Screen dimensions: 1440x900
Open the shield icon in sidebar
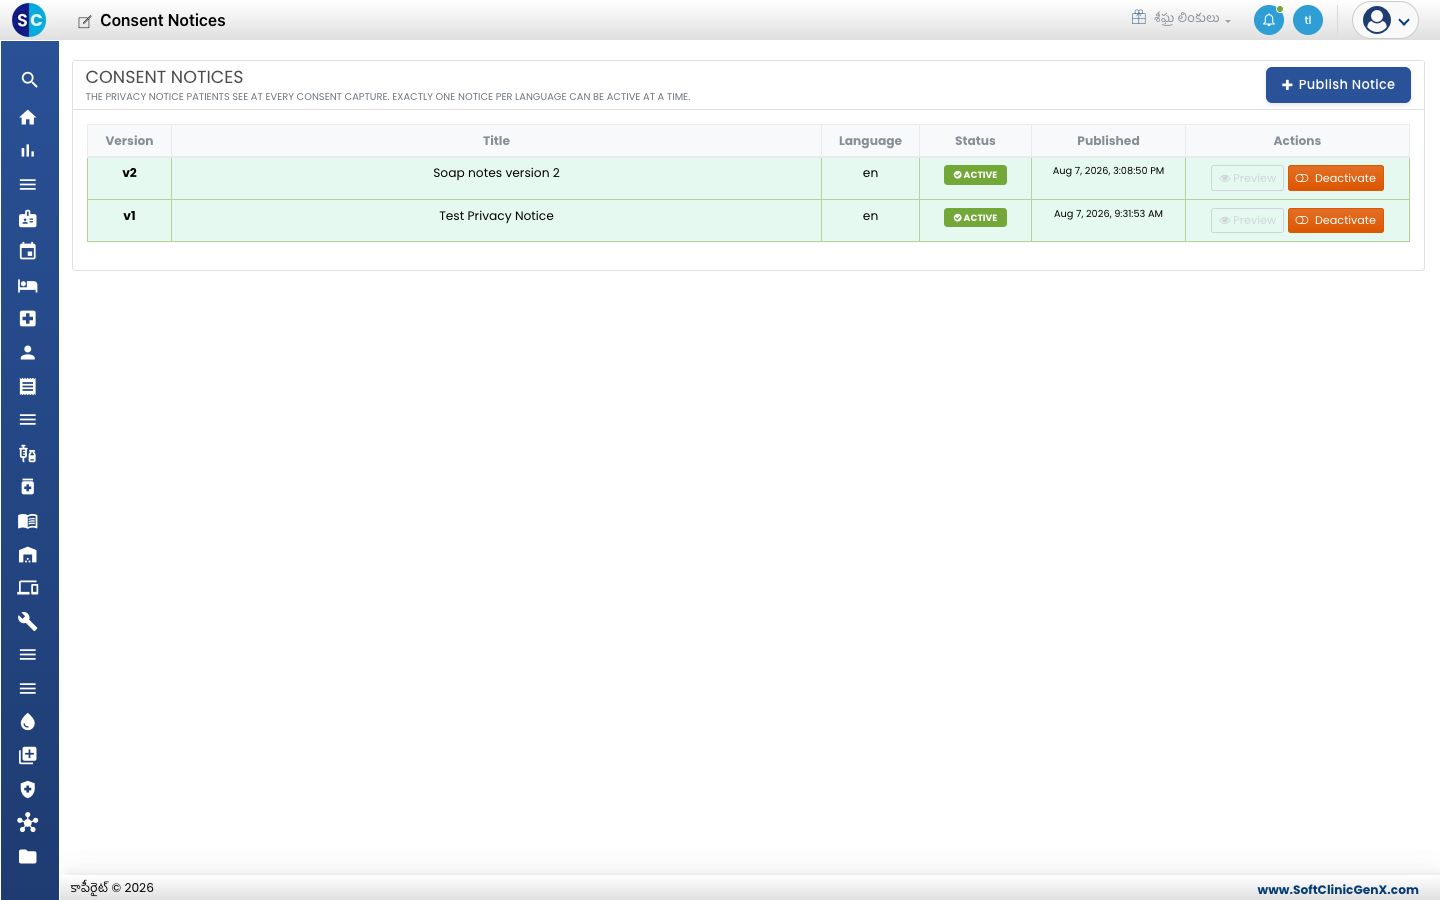click(28, 790)
